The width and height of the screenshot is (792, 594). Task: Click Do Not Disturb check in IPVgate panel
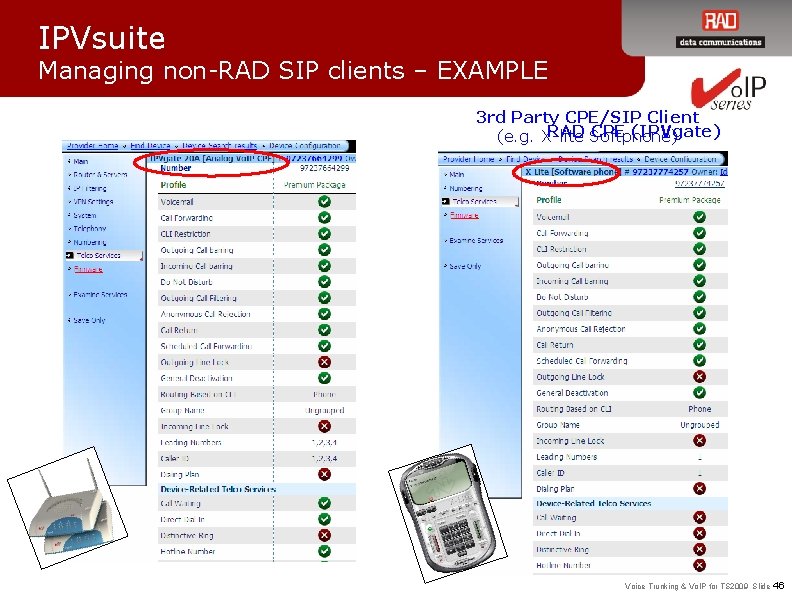pos(324,281)
